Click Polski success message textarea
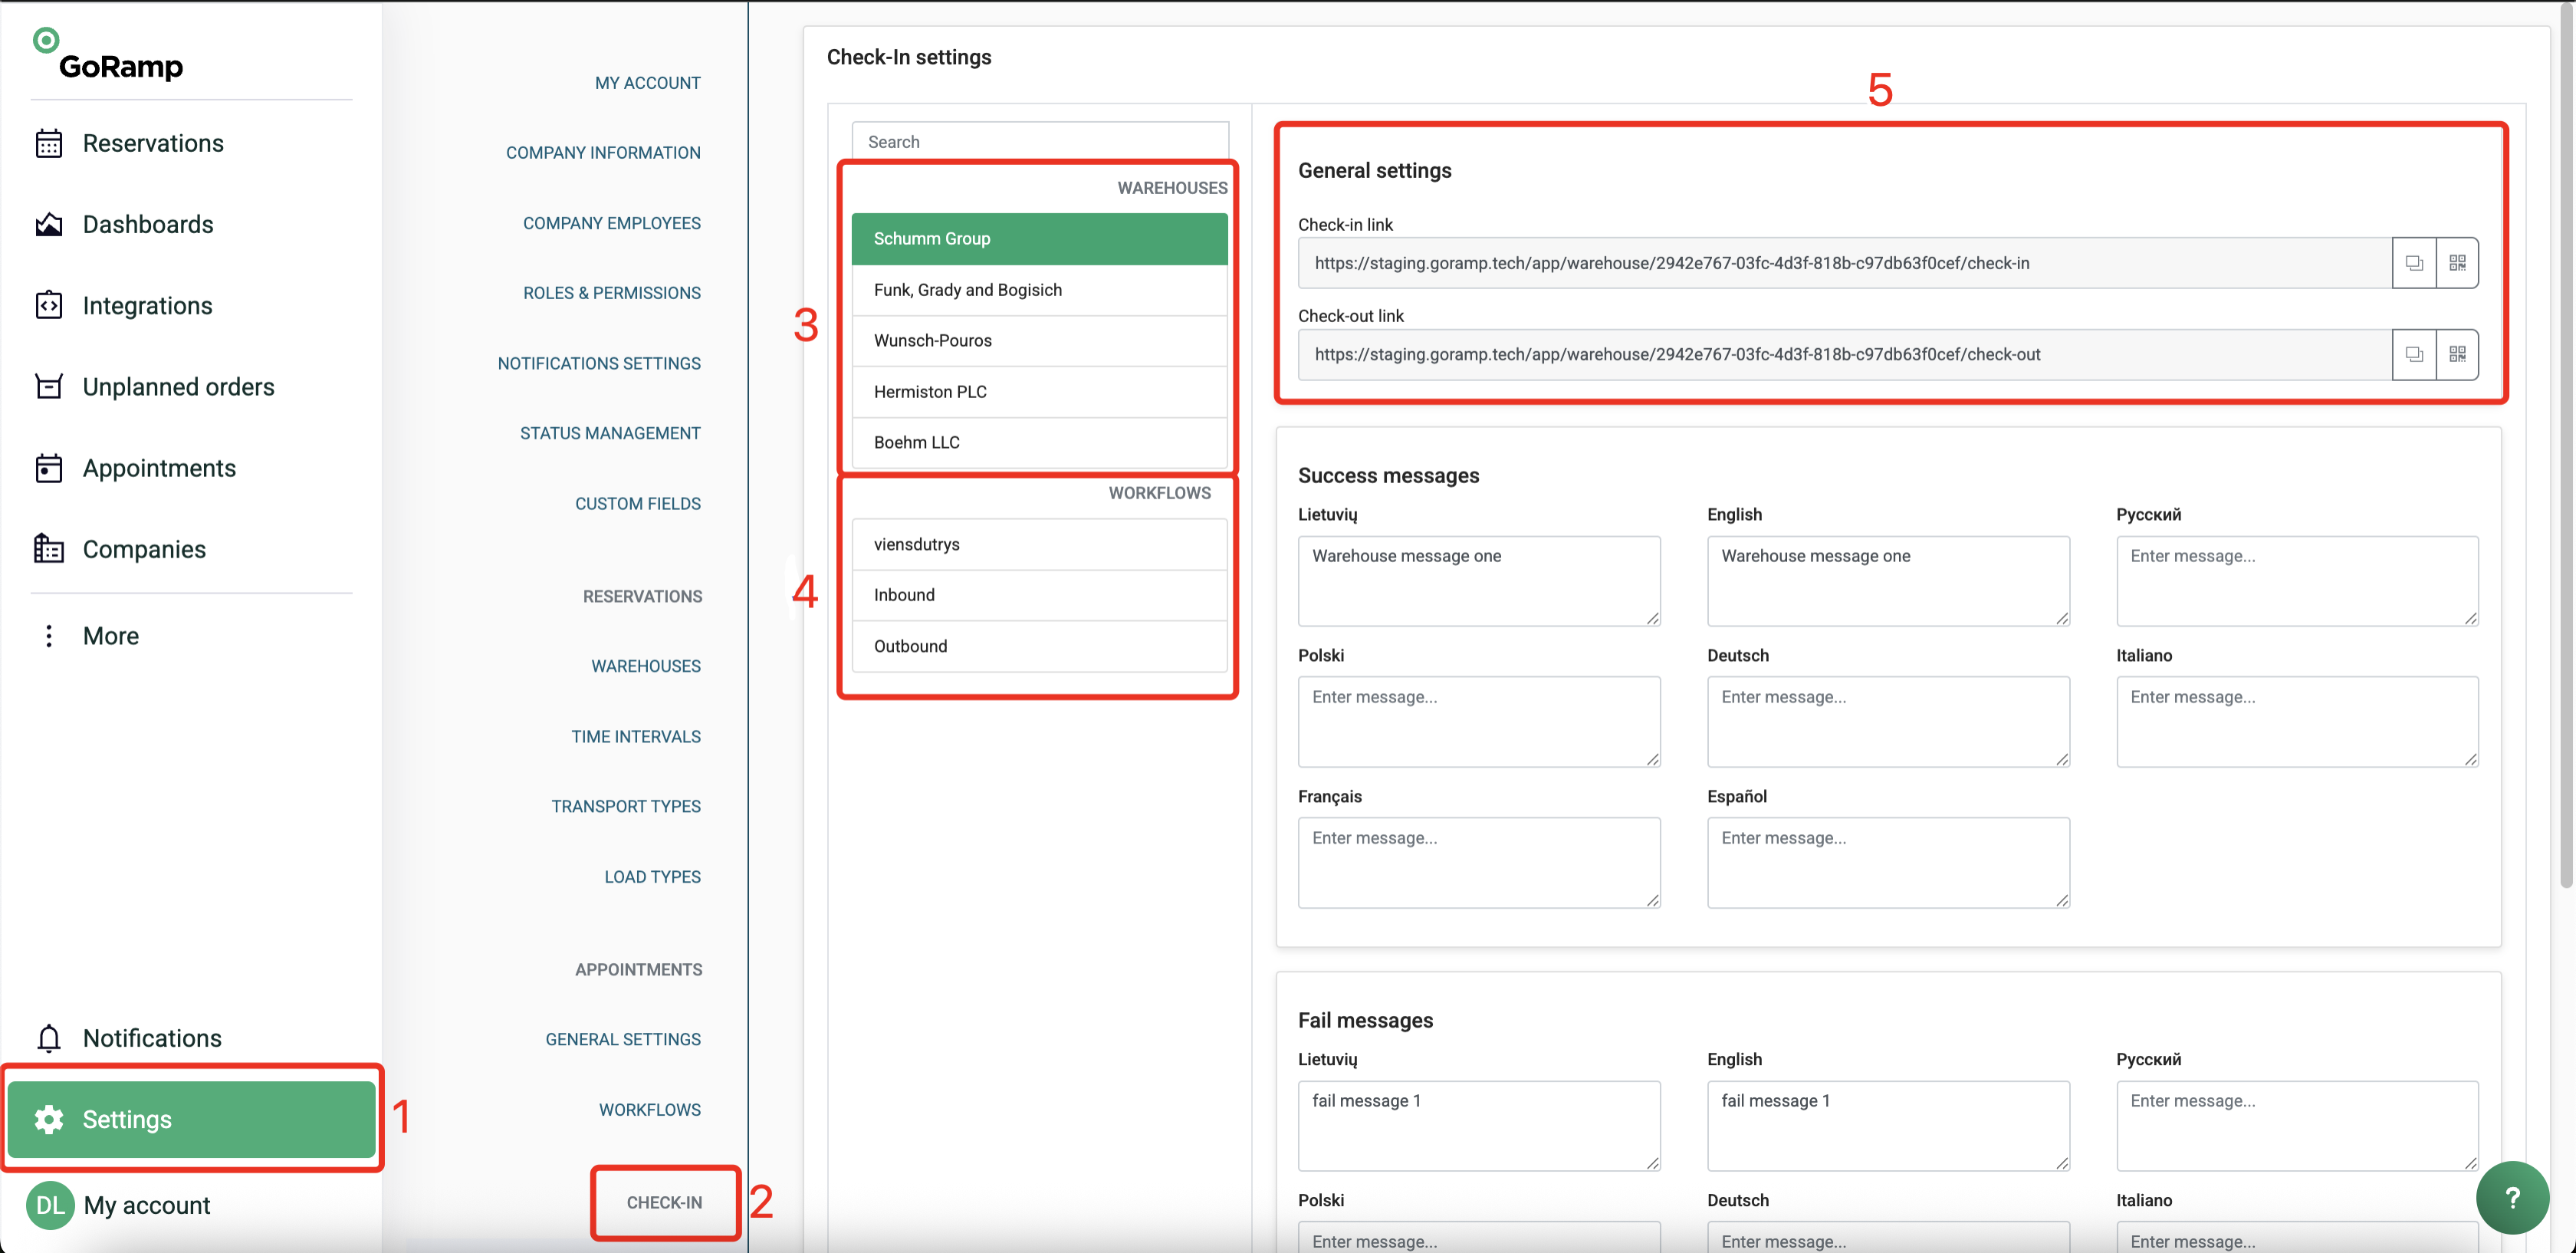2576x1253 pixels. 1479,722
